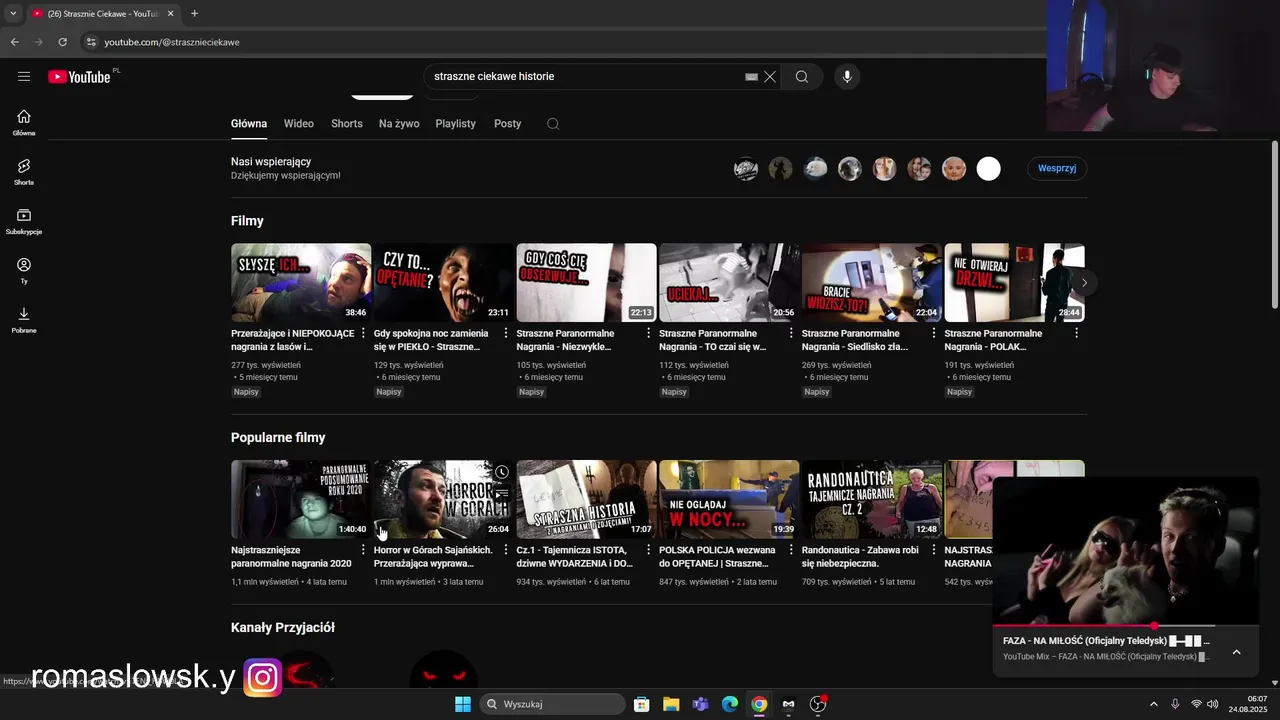Open options for Siedlisko zła video

(x=934, y=333)
